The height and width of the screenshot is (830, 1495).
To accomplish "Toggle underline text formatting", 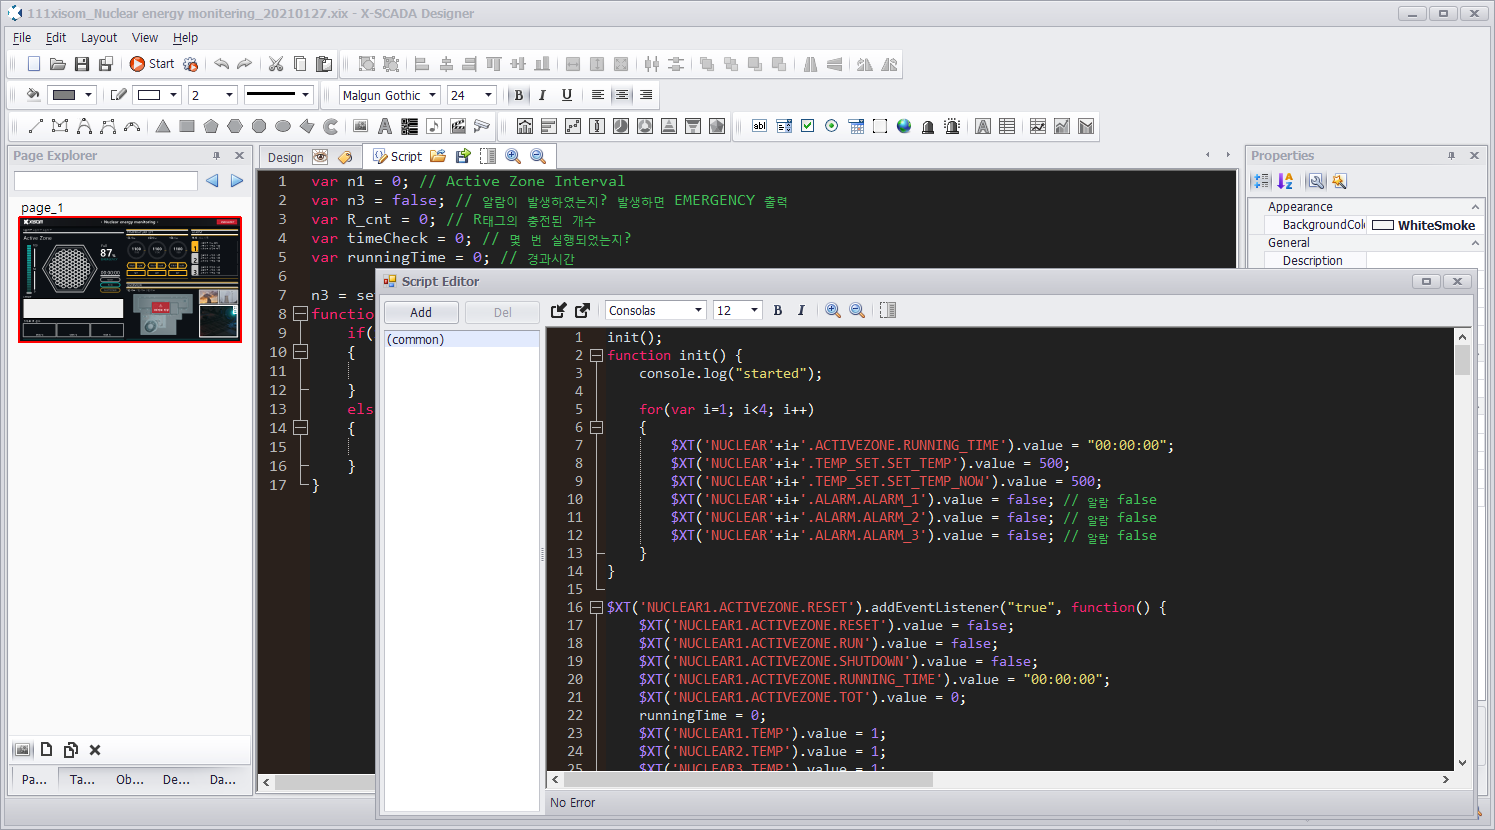I will [567, 95].
